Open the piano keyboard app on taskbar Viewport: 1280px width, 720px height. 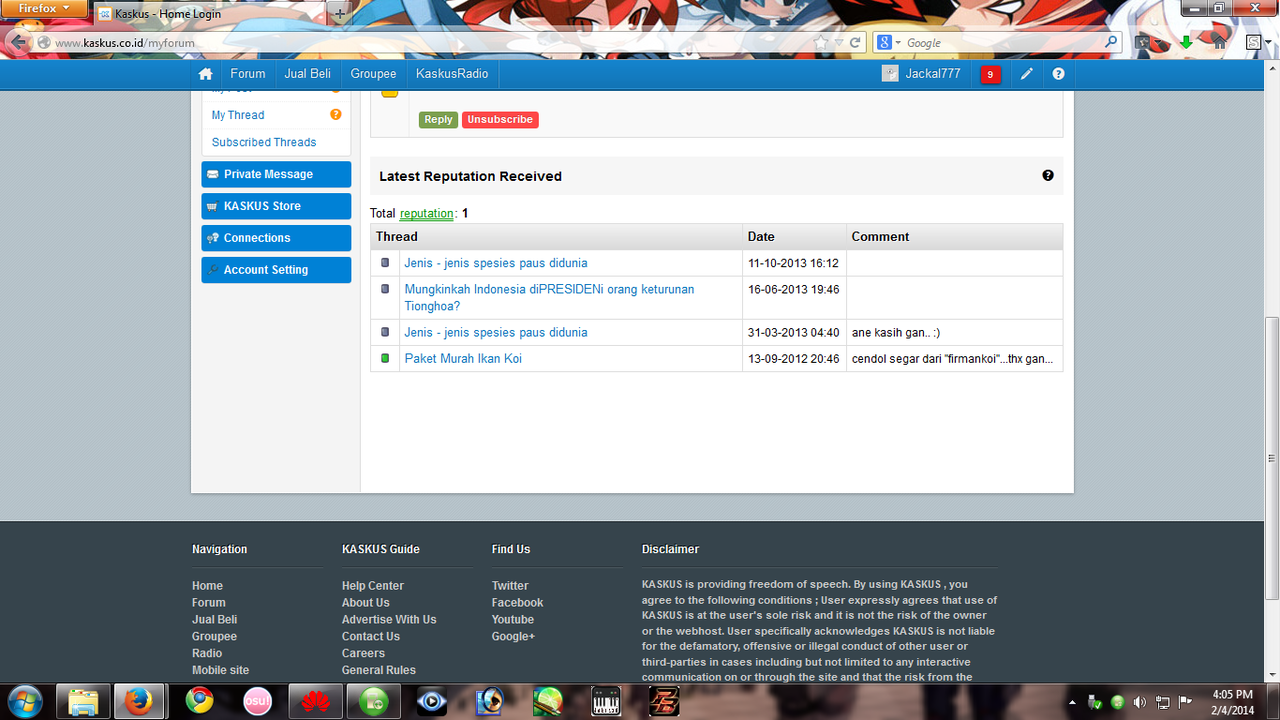click(606, 701)
